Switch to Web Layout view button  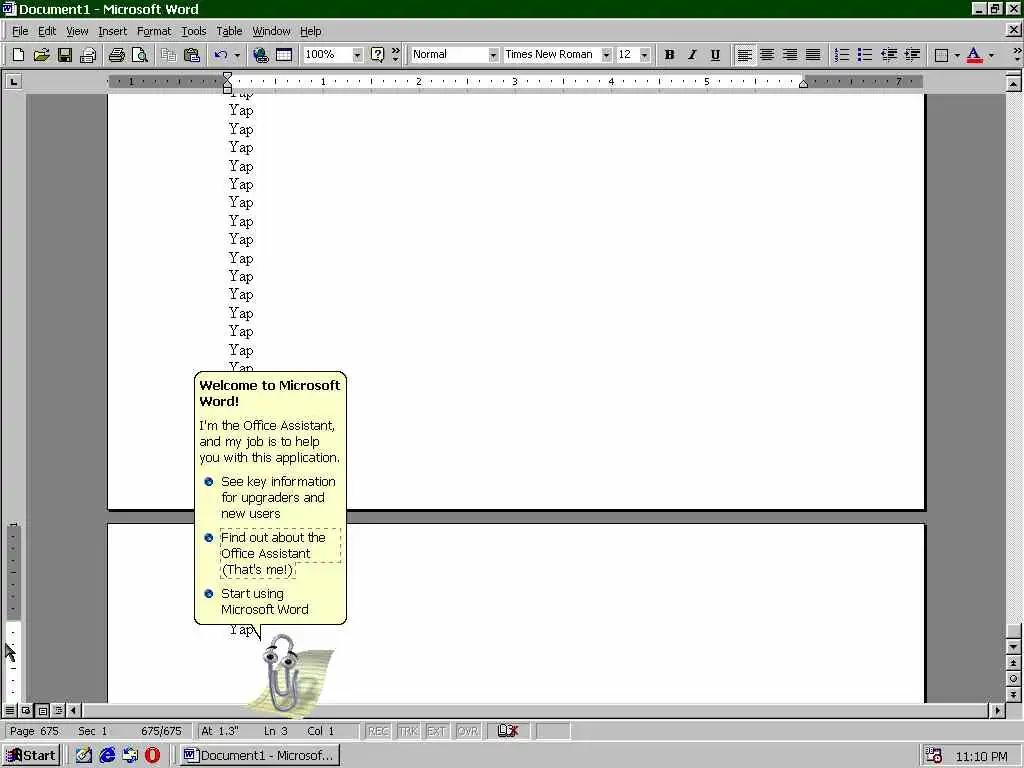click(x=26, y=710)
